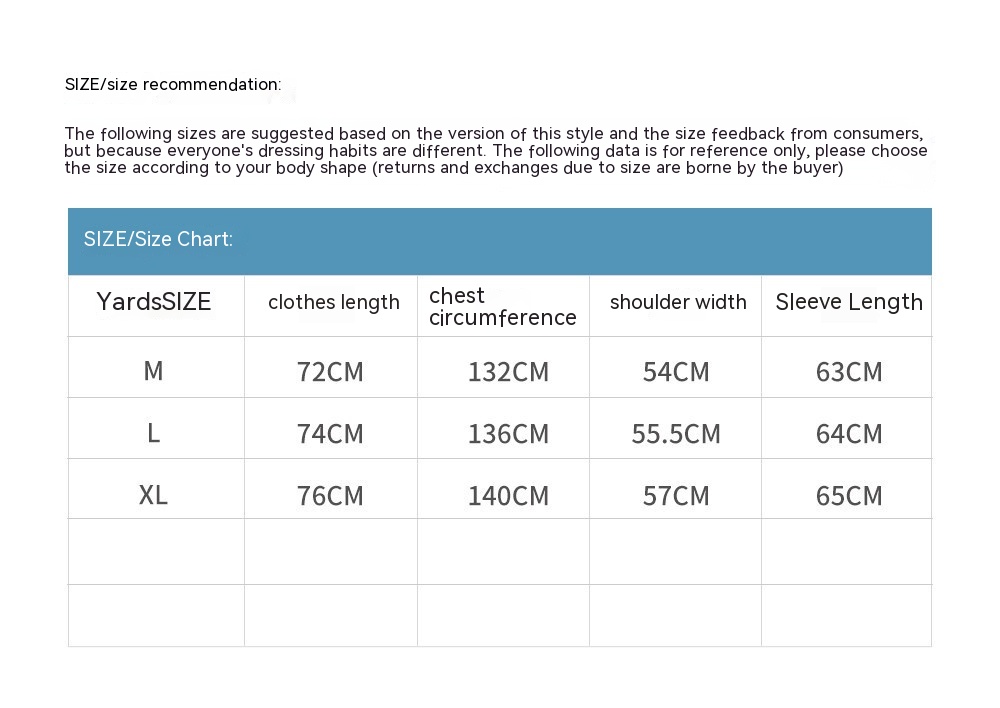The image size is (1000, 708).
Task: Click the SIZE/Size Chart blue header bar
Action: pos(499,240)
